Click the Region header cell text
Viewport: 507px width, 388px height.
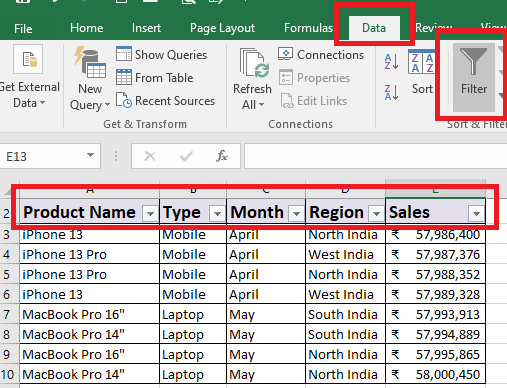[336, 212]
